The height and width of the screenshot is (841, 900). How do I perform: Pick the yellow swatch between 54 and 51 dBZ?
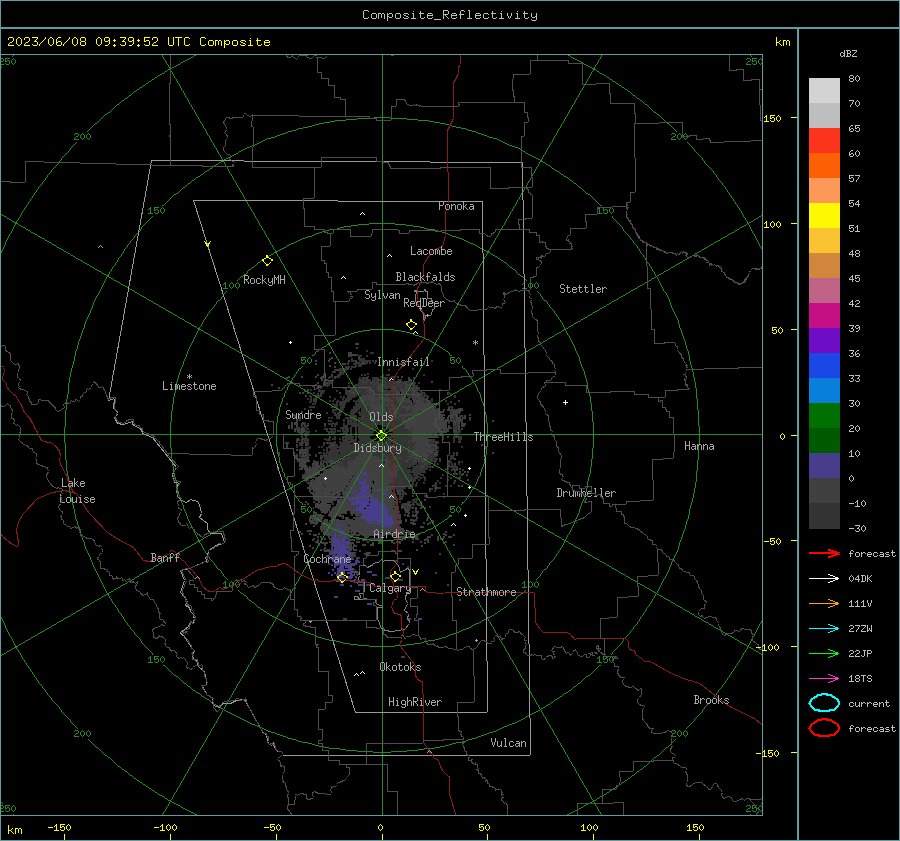point(824,215)
